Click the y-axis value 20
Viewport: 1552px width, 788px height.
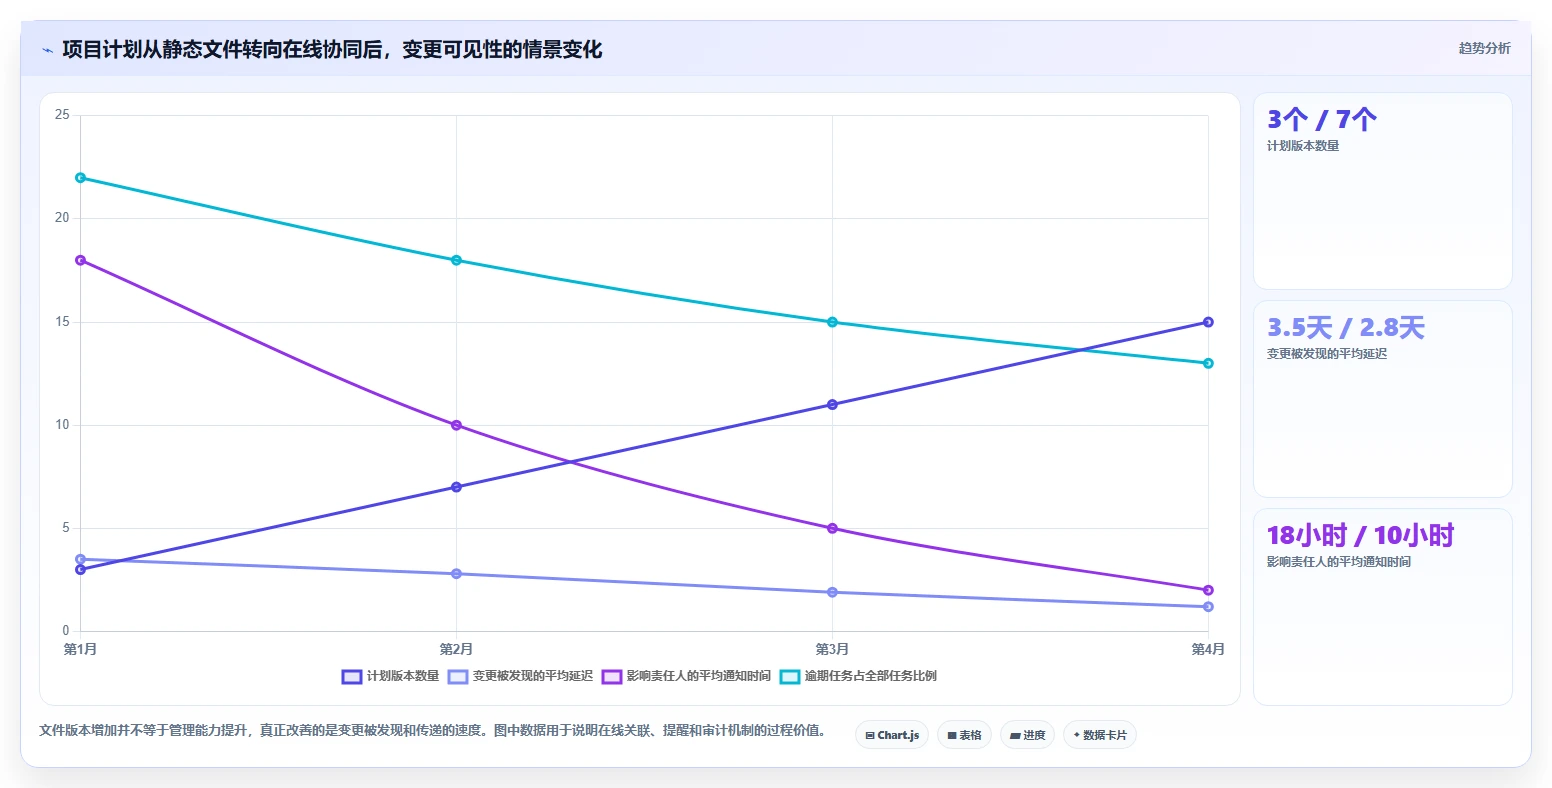tap(62, 218)
